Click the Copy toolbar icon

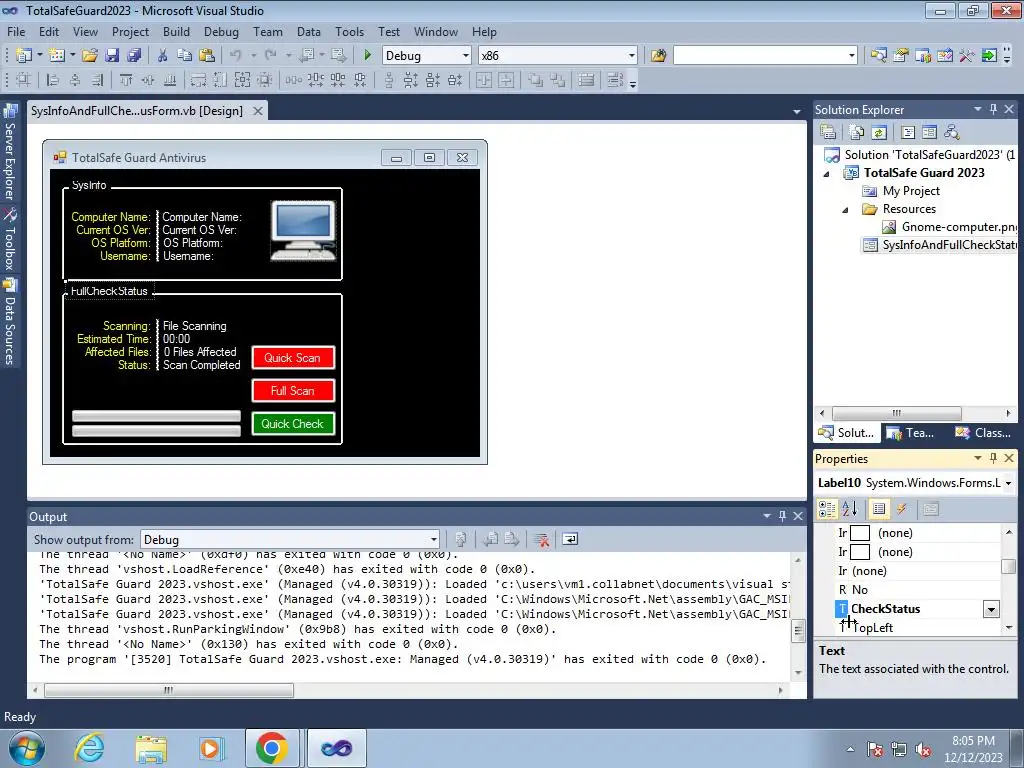click(x=184, y=56)
